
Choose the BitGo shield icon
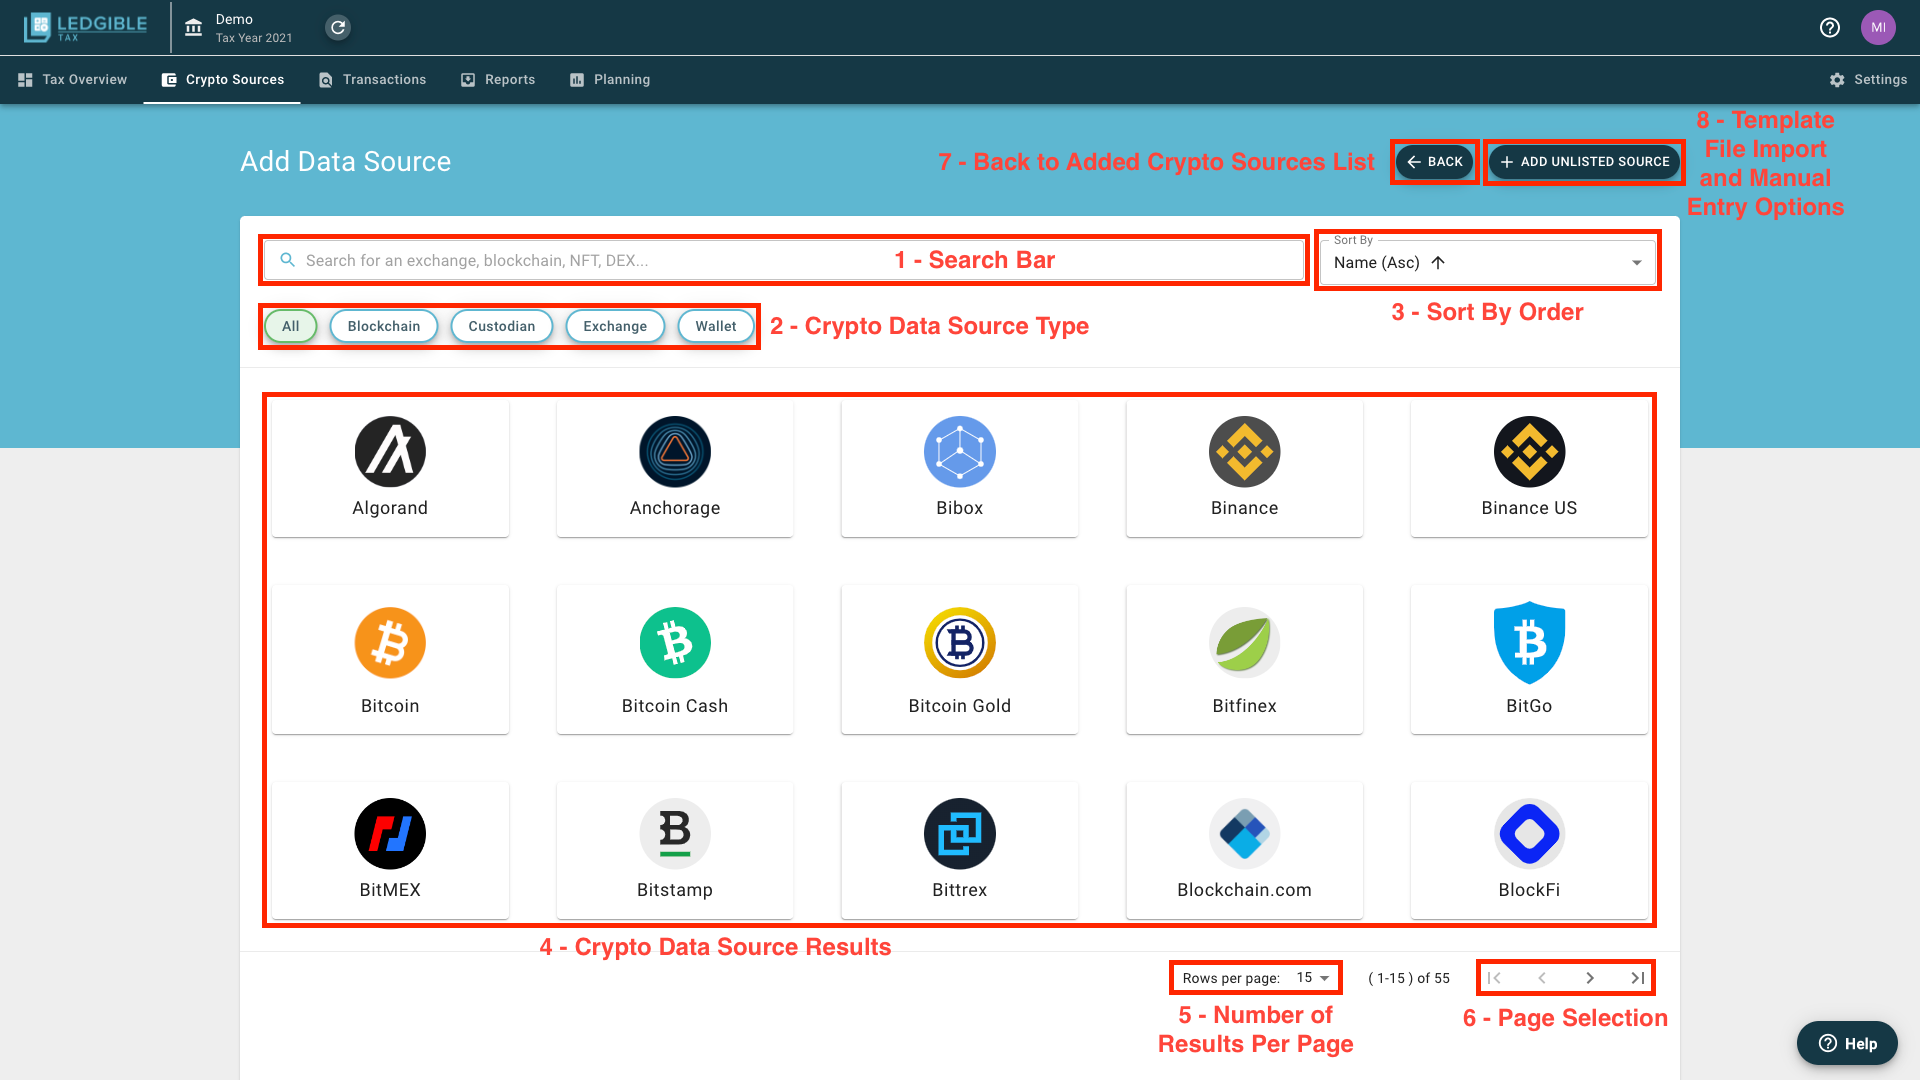[x=1530, y=643]
